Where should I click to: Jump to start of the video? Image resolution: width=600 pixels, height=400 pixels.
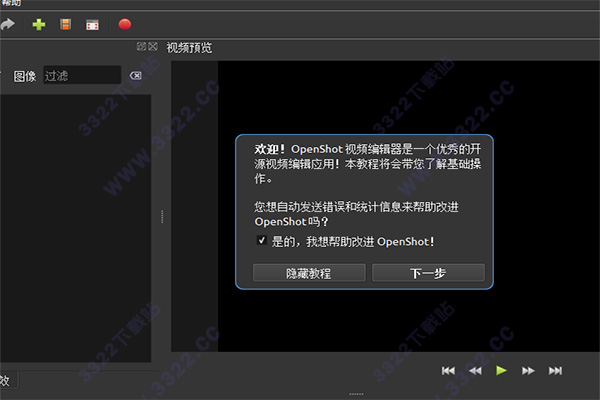448,371
